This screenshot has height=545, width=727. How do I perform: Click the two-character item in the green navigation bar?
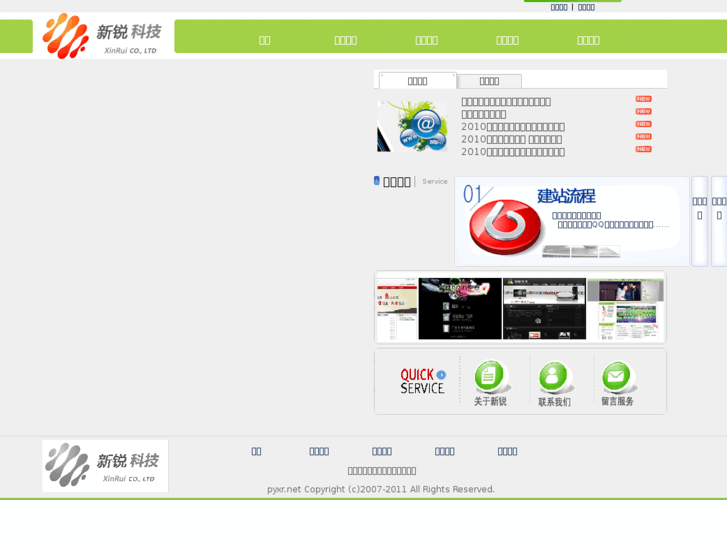click(264, 40)
